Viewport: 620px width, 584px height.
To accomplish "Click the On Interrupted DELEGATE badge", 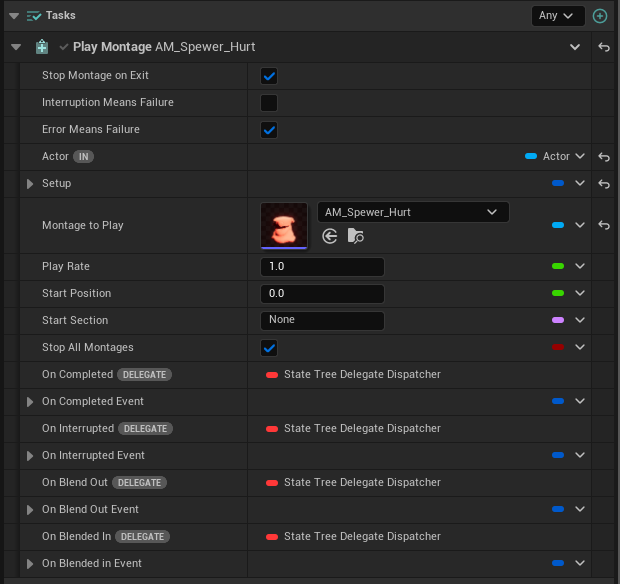I will pos(146,429).
